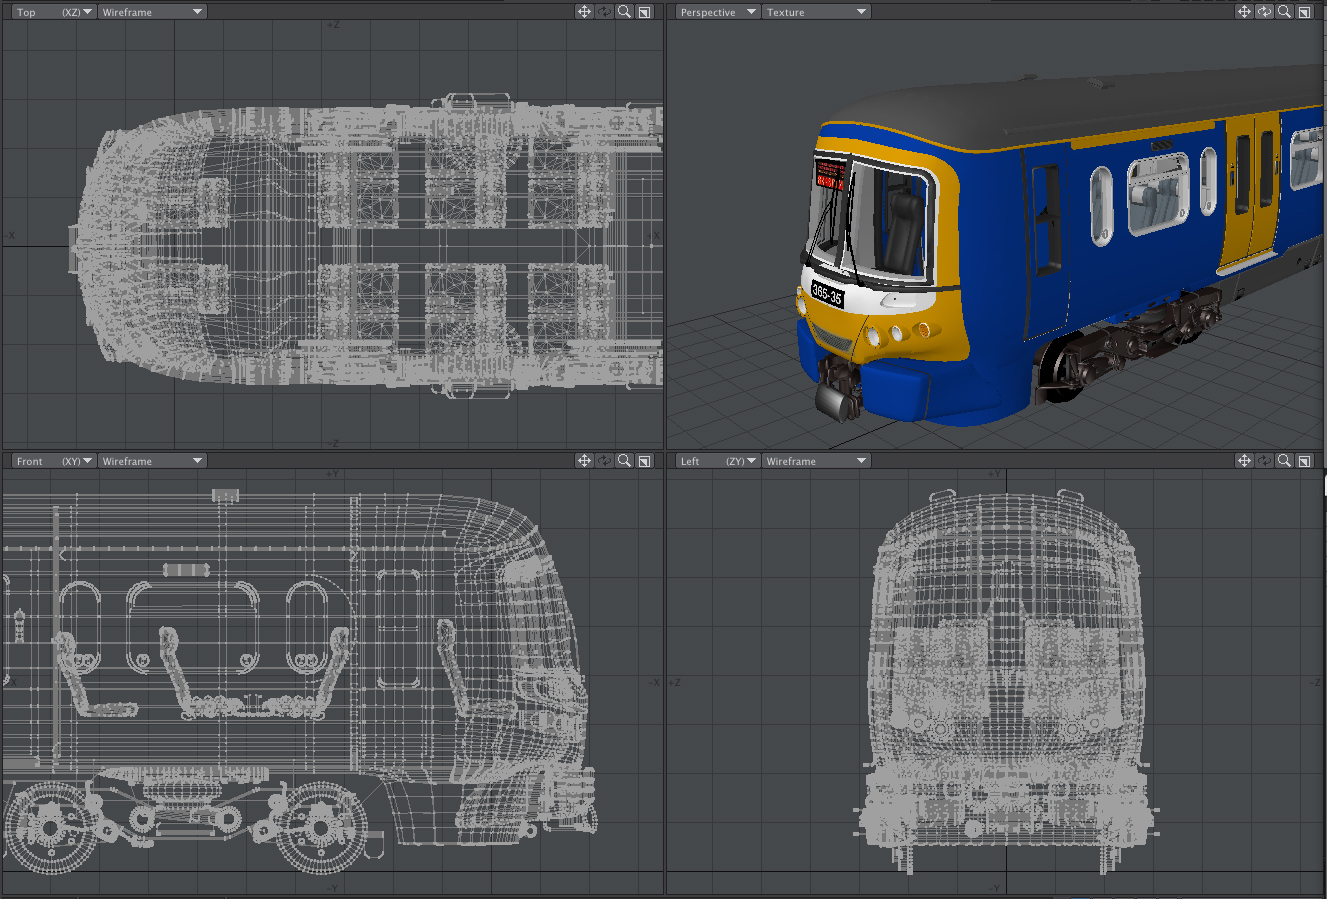This screenshot has width=1327, height=899.
Task: Open the Texture display mode dropdown
Action: (x=816, y=12)
